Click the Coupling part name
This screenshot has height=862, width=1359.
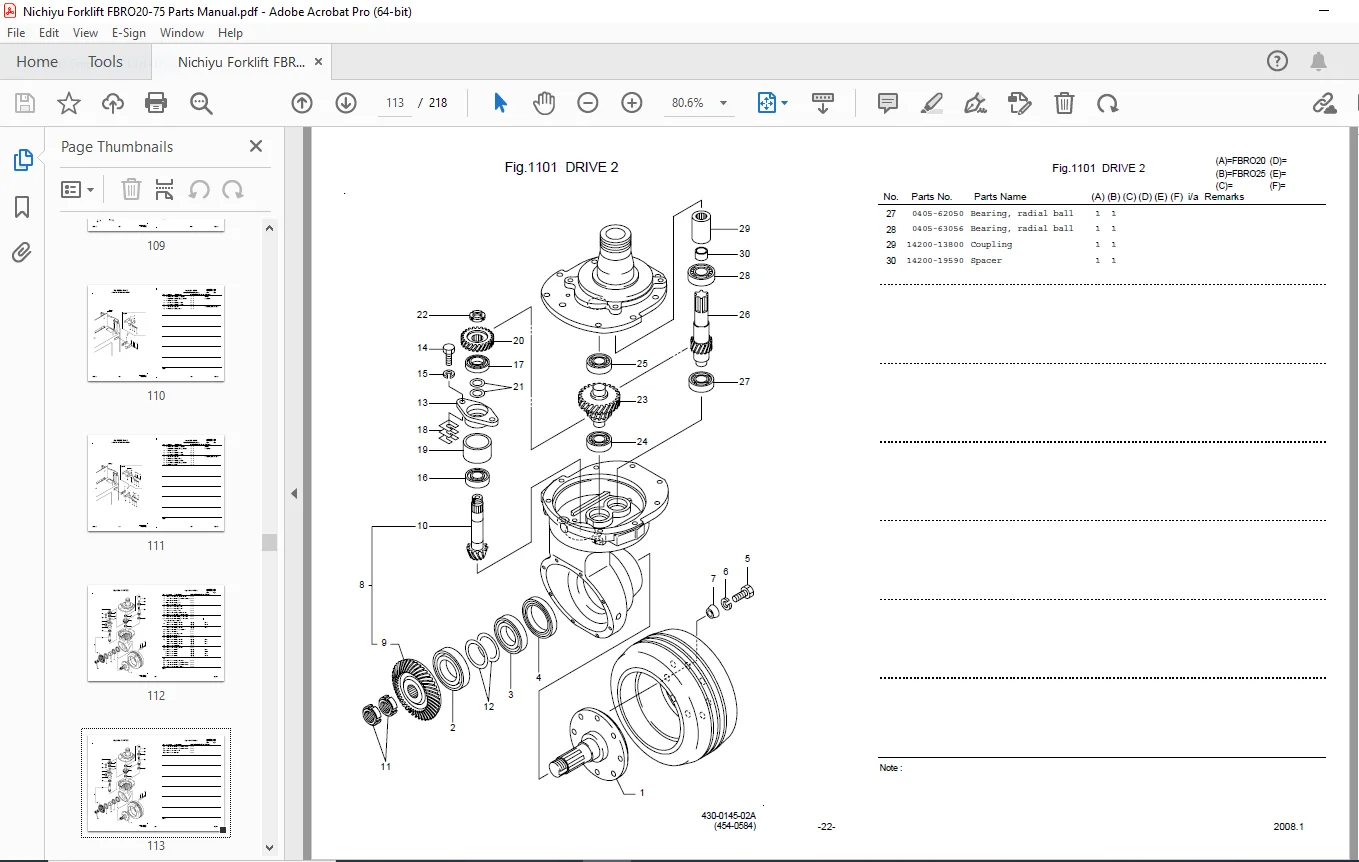coord(991,245)
